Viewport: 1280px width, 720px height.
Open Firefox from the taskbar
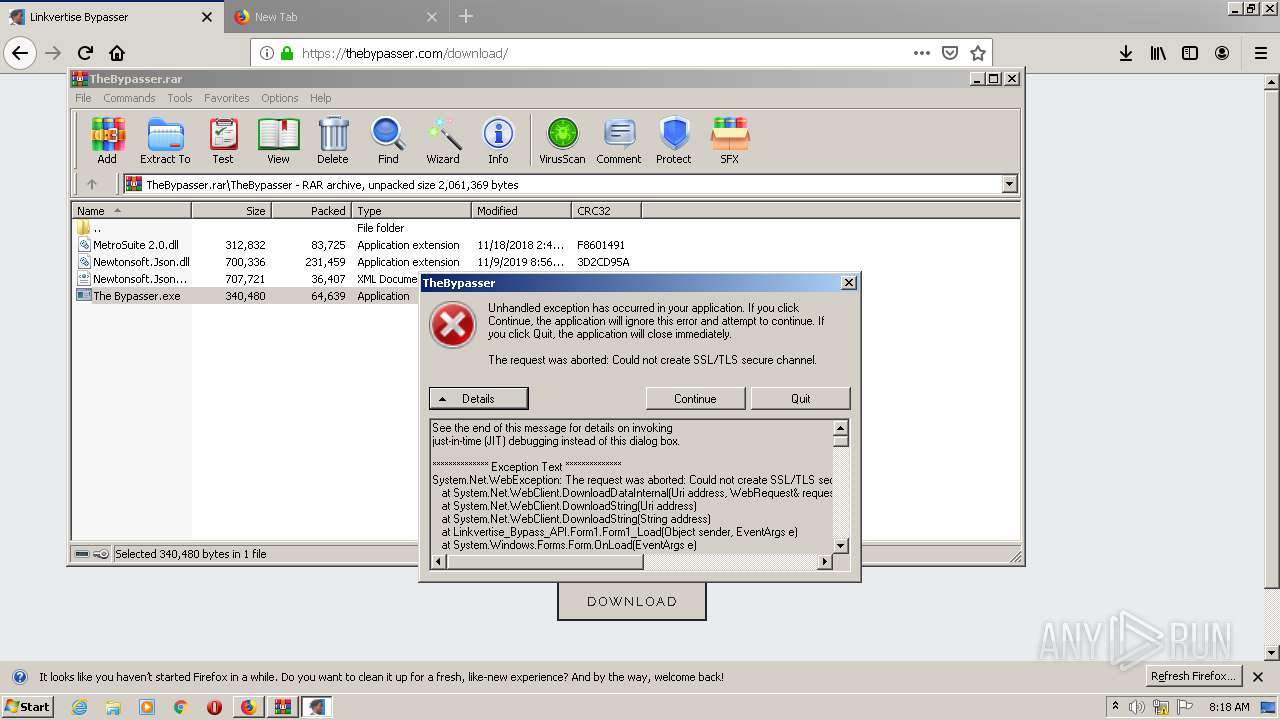click(x=247, y=707)
